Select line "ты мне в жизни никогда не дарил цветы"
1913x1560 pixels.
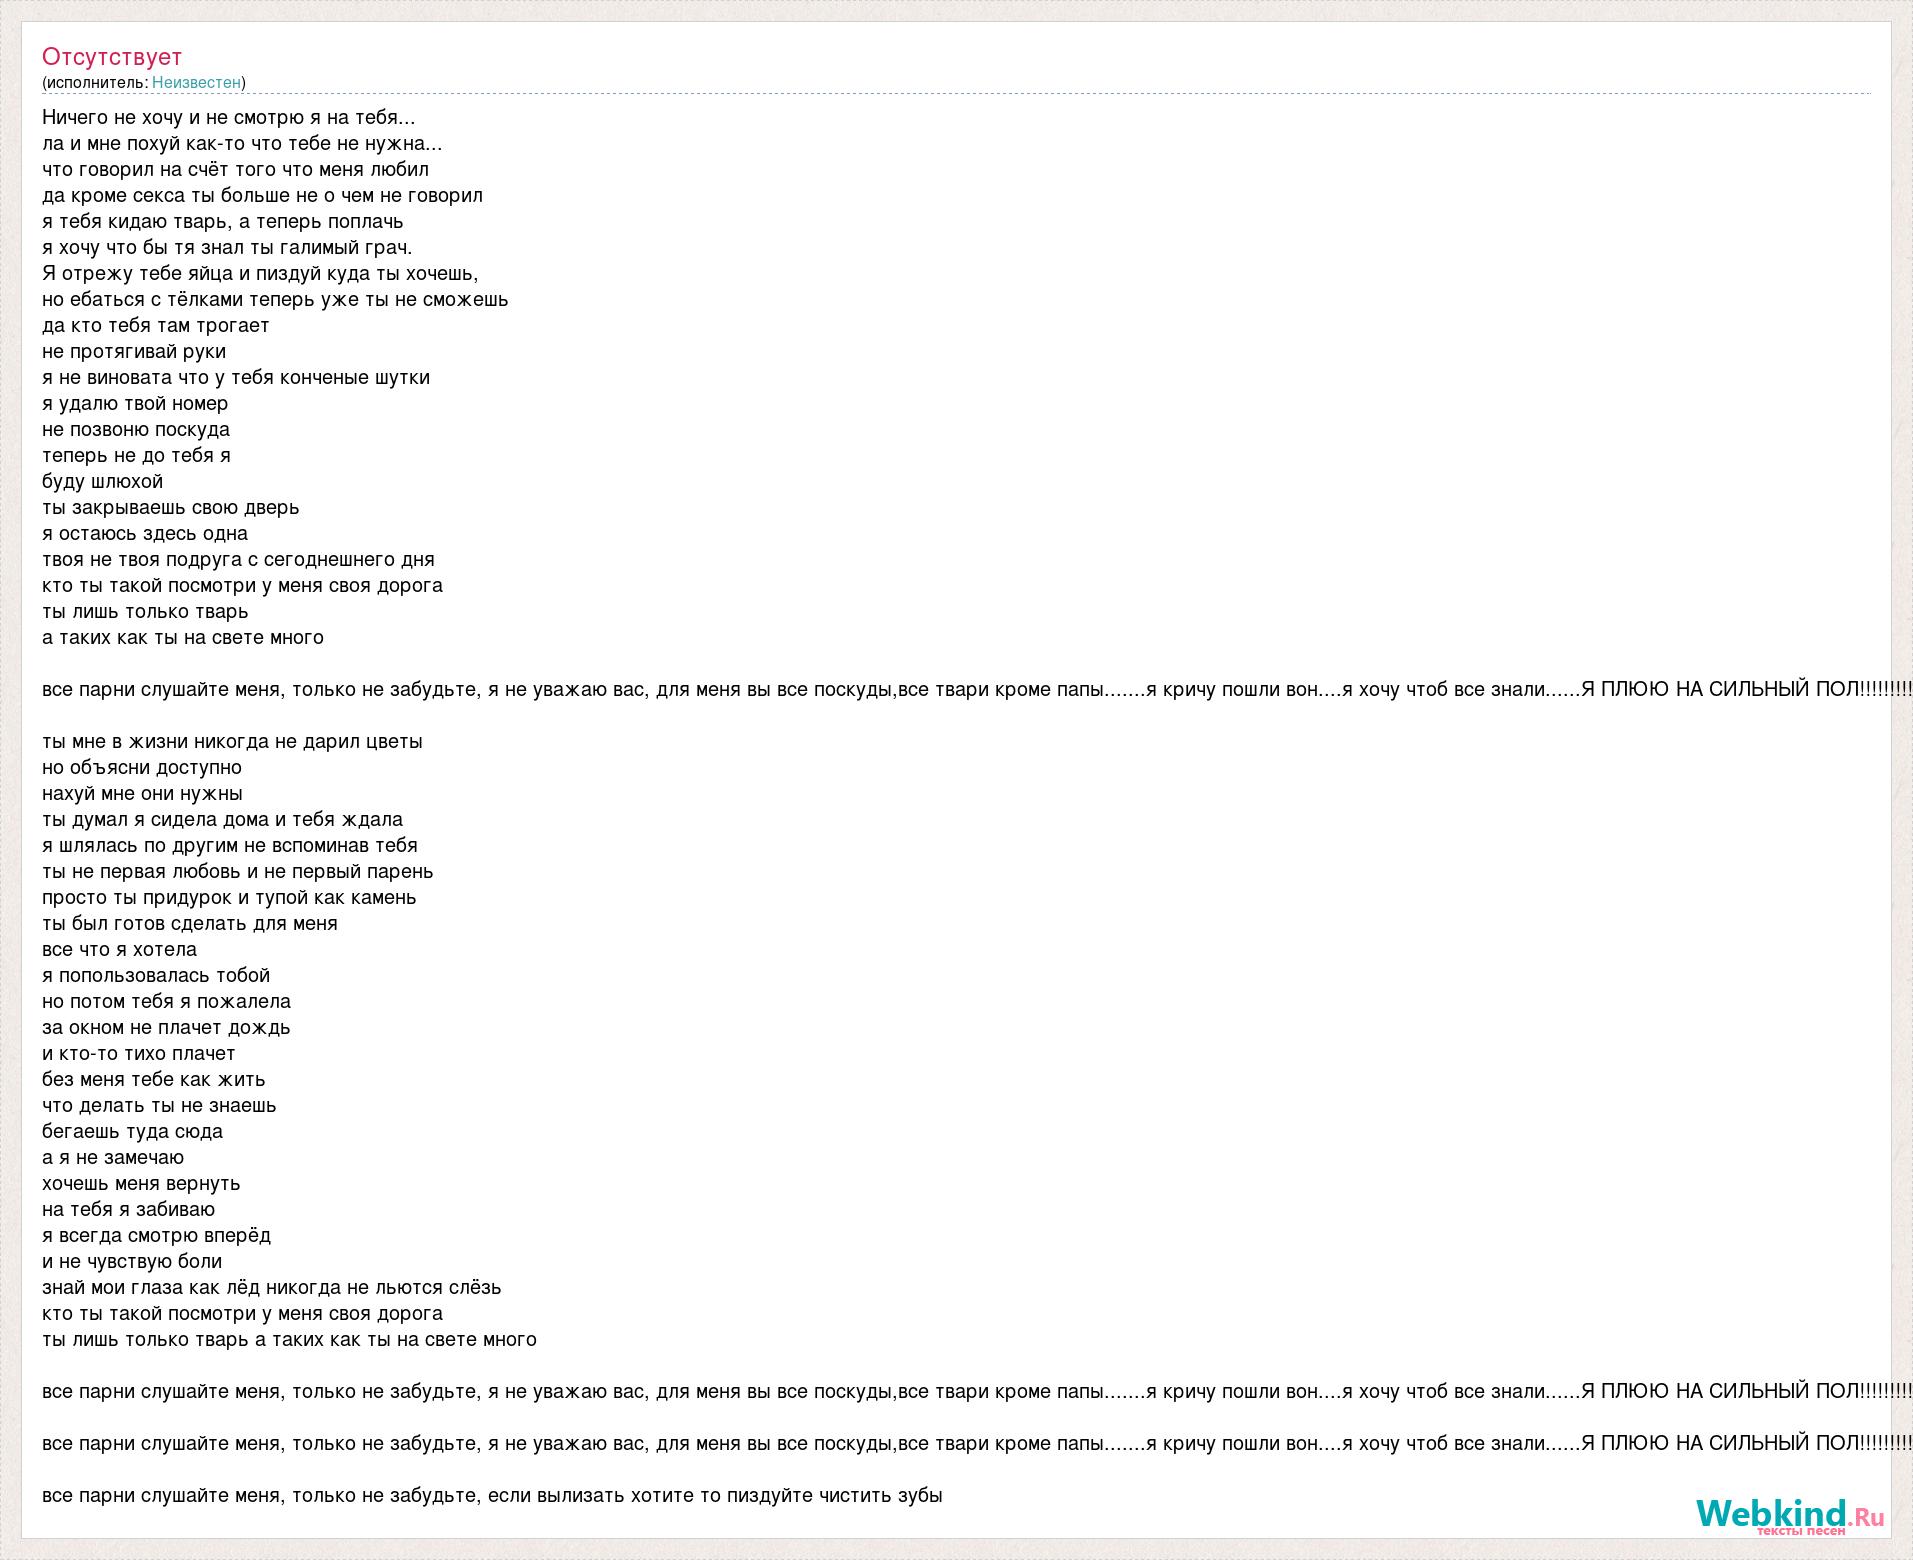click(232, 742)
